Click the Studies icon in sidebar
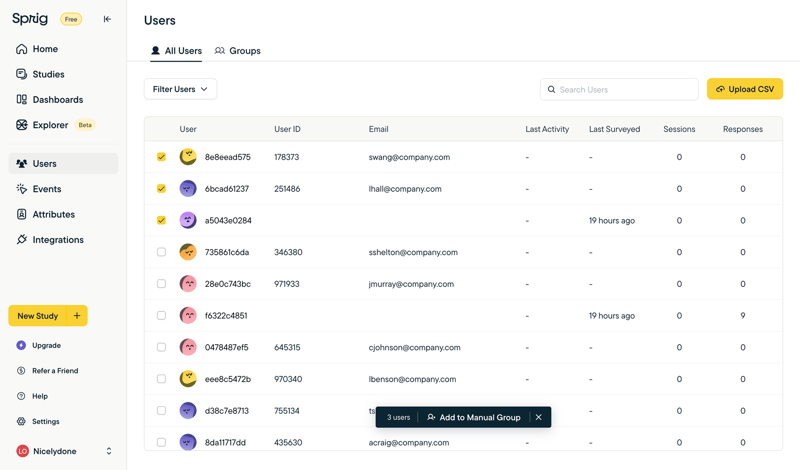Viewport: 800px width, 470px height. [x=21, y=74]
